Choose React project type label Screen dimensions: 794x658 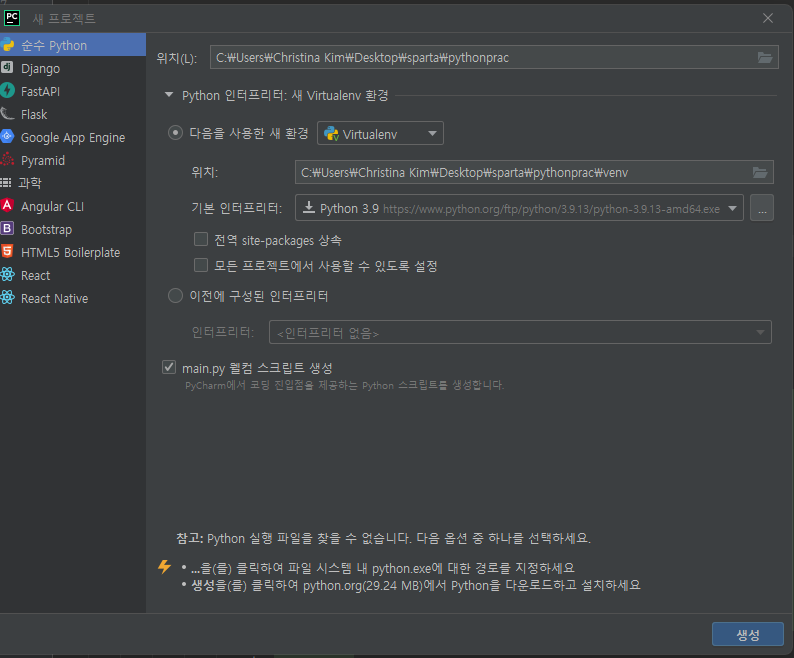click(35, 276)
